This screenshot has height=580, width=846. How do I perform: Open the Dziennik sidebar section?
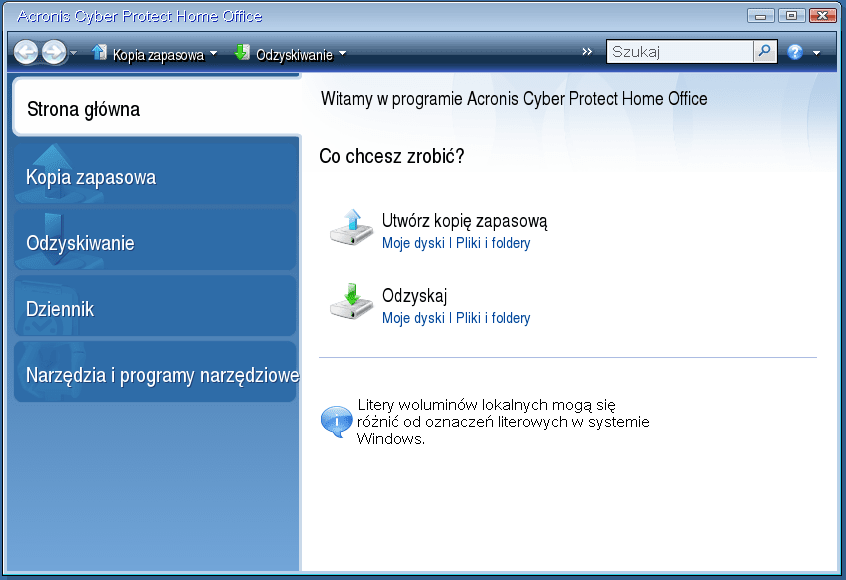155,306
